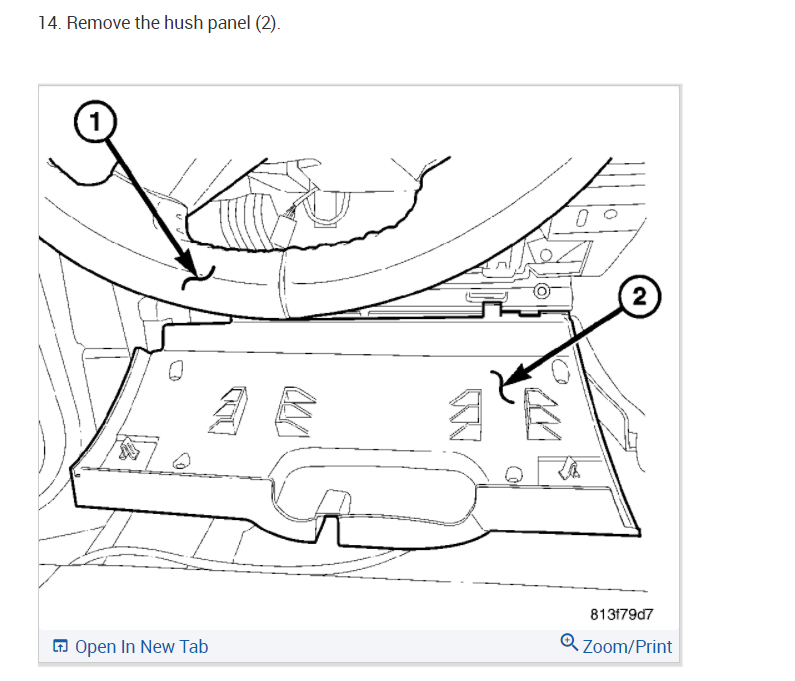Click the figure ID 813f79d7 label
Image resolution: width=795 pixels, height=681 pixels.
click(x=622, y=615)
